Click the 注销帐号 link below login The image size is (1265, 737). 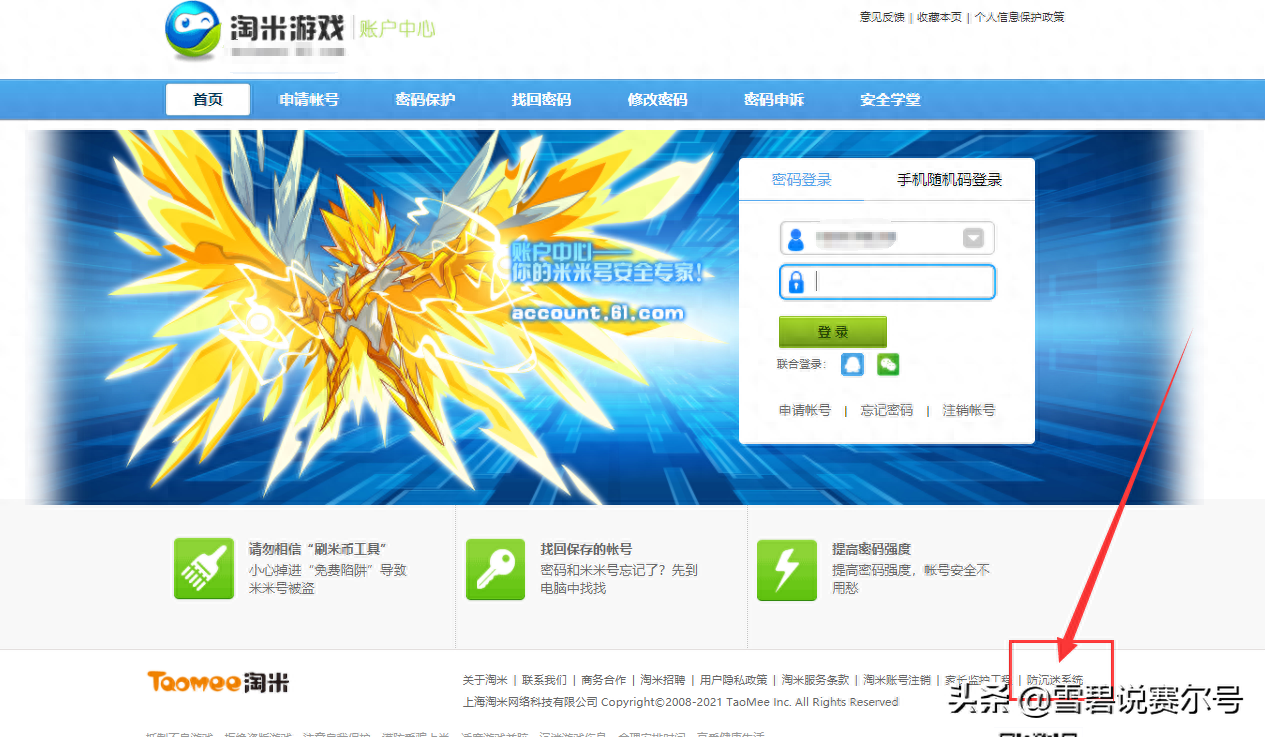click(968, 410)
